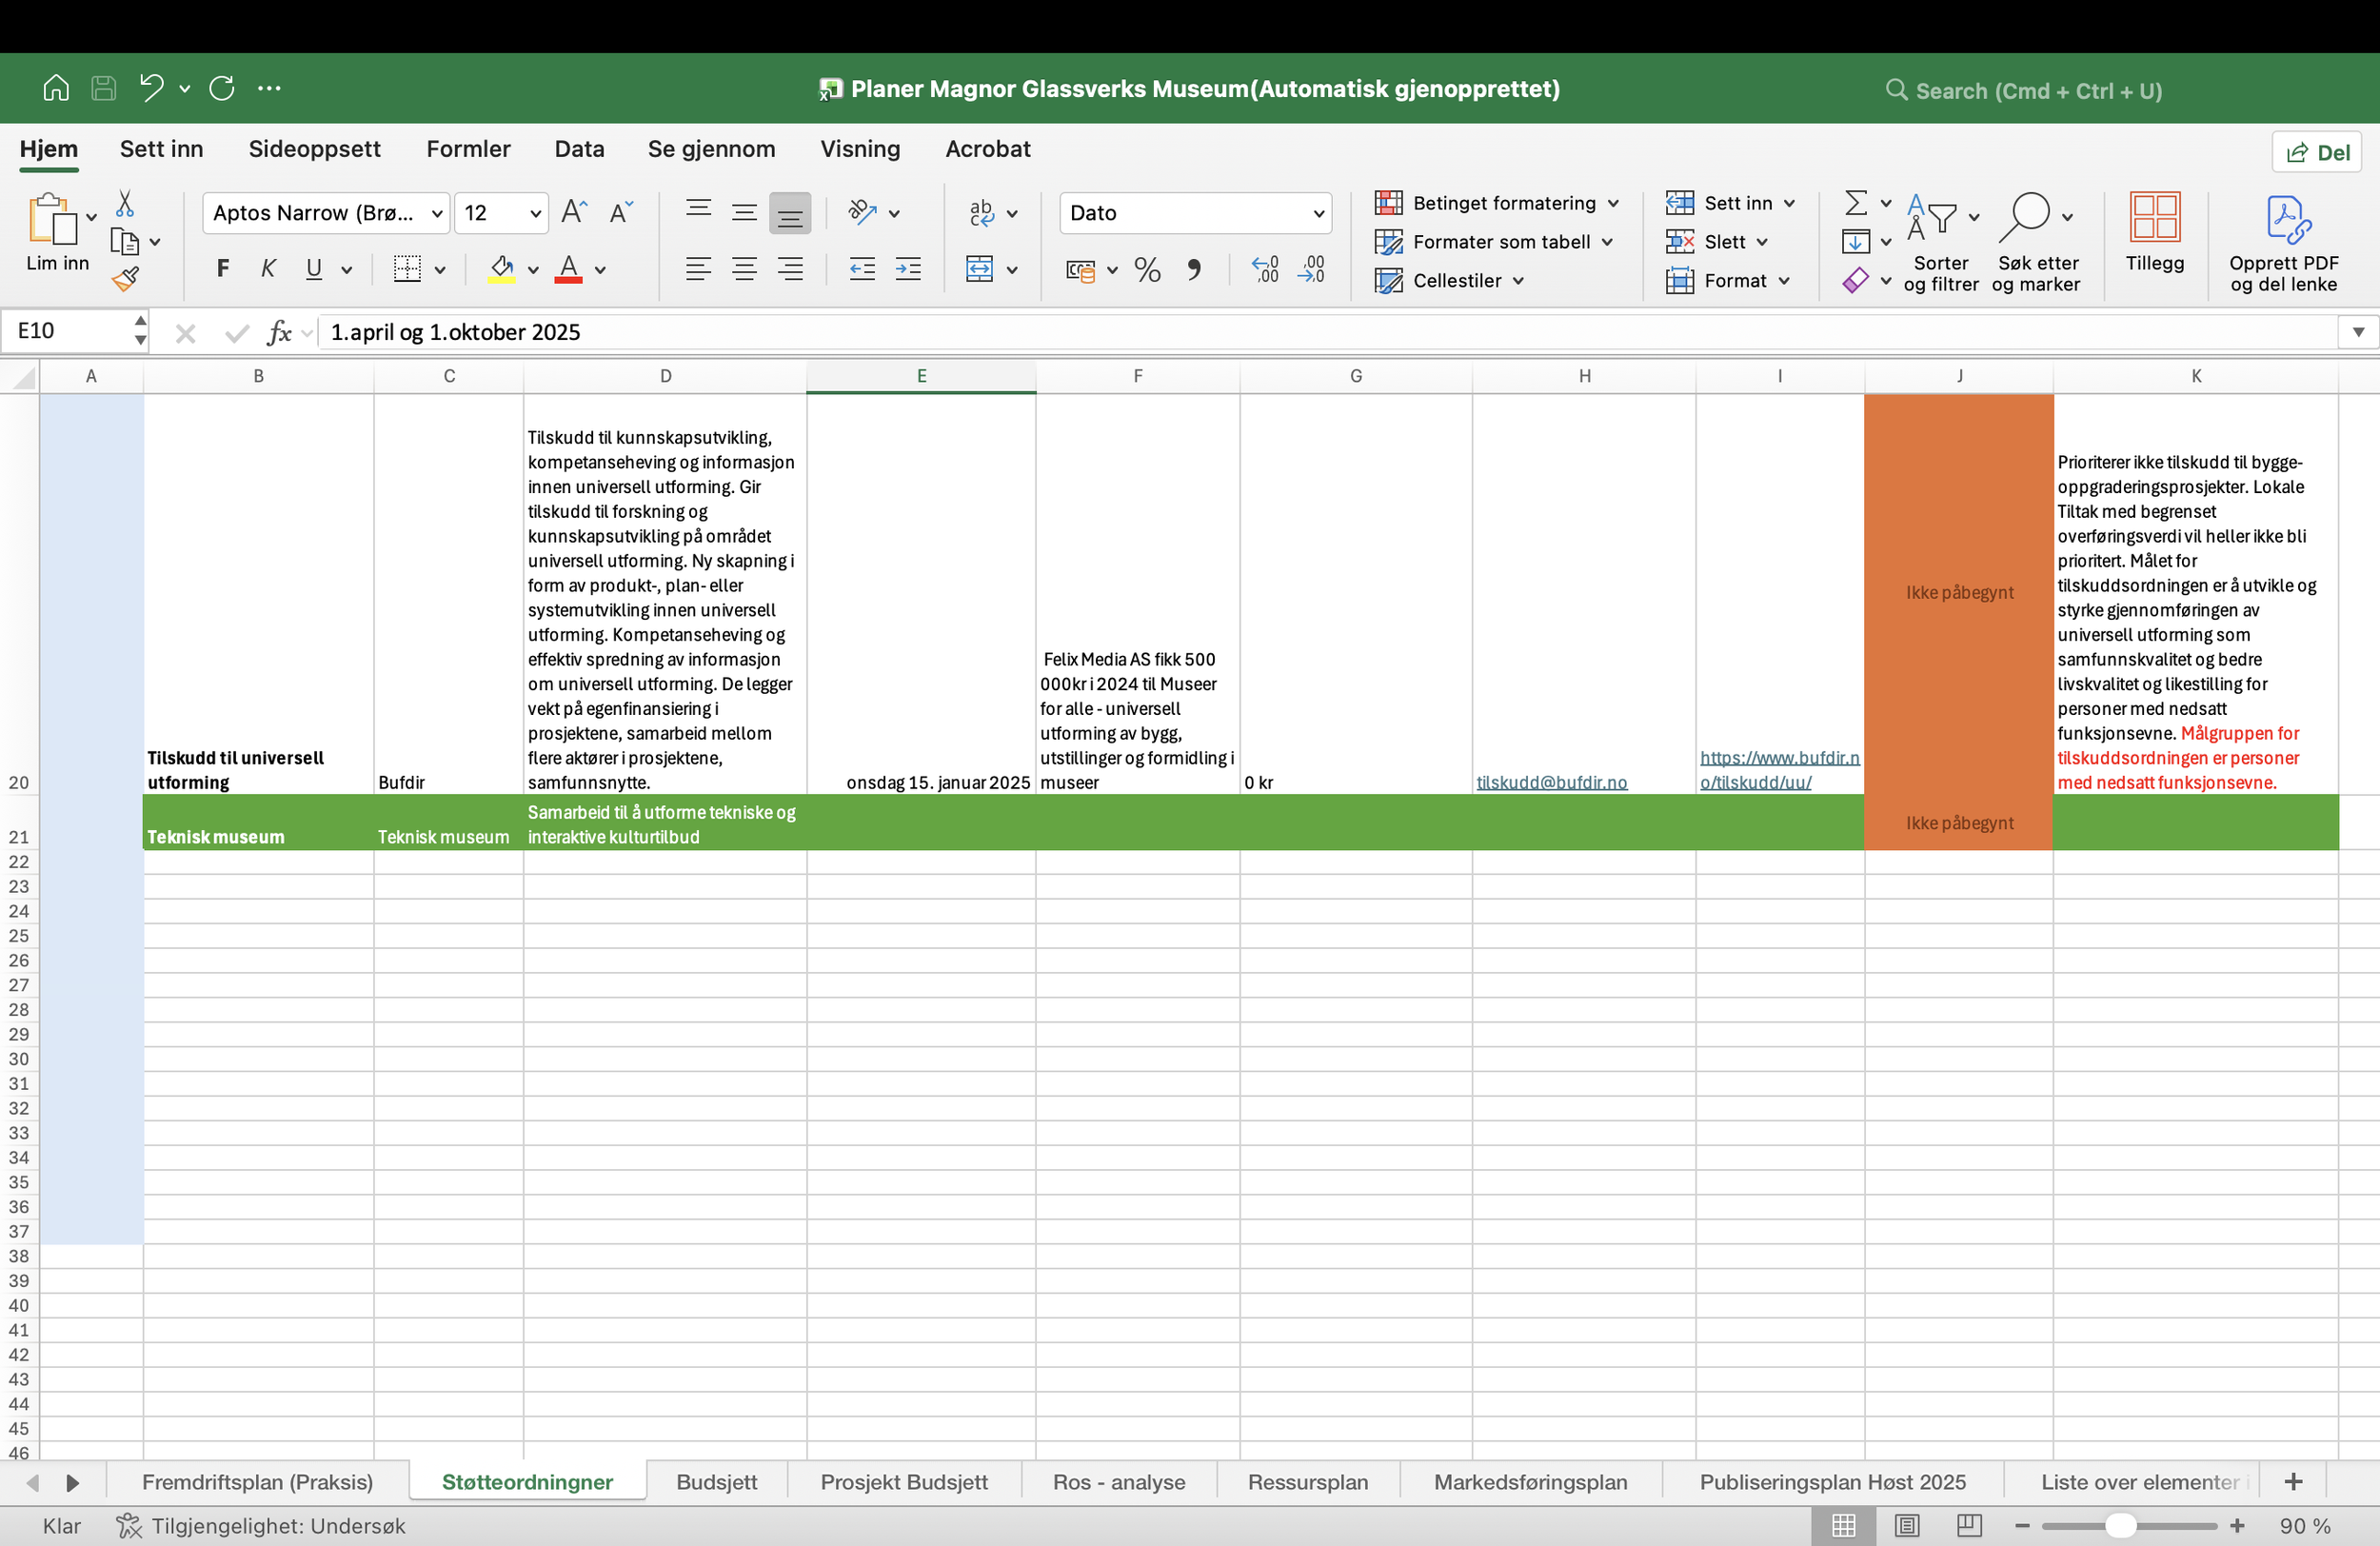Toggle bold F formatting
This screenshot has width=2380, height=1546.
point(223,269)
